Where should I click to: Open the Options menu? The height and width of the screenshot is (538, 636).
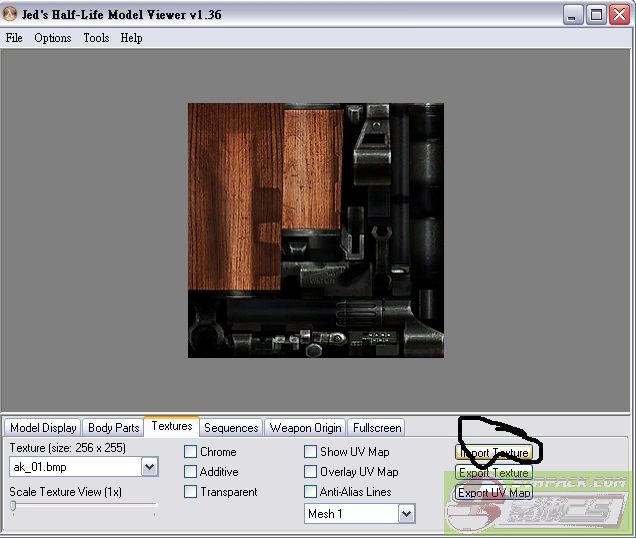[x=53, y=38]
